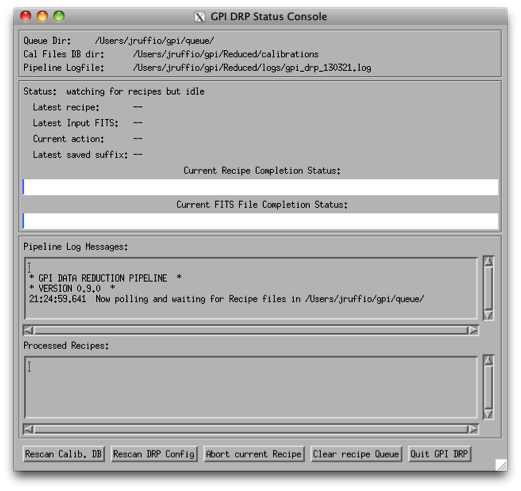
Task: Click the 'Latest saved suffix:' label
Action: pos(80,155)
